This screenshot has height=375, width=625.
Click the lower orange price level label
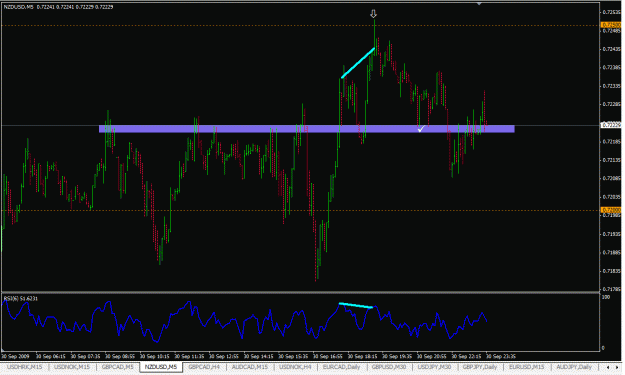pyautogui.click(x=611, y=210)
